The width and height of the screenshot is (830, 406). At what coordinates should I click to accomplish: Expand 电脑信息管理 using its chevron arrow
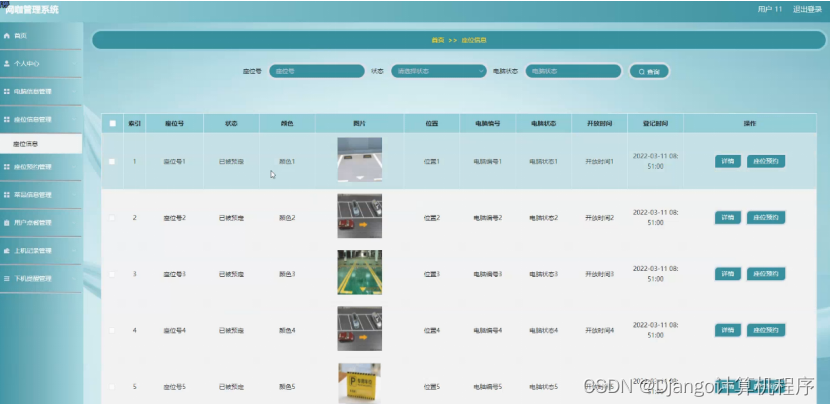point(74,92)
